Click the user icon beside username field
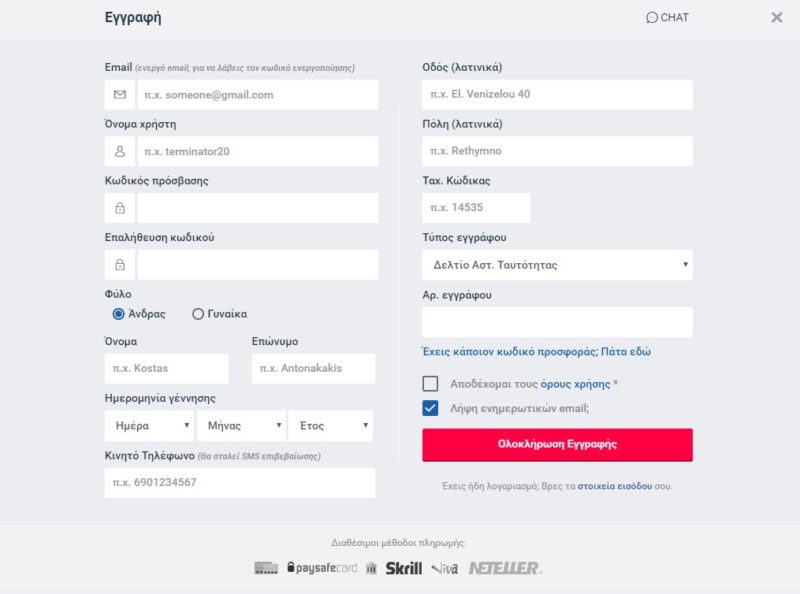Viewport: 800px width, 594px height. pos(120,151)
